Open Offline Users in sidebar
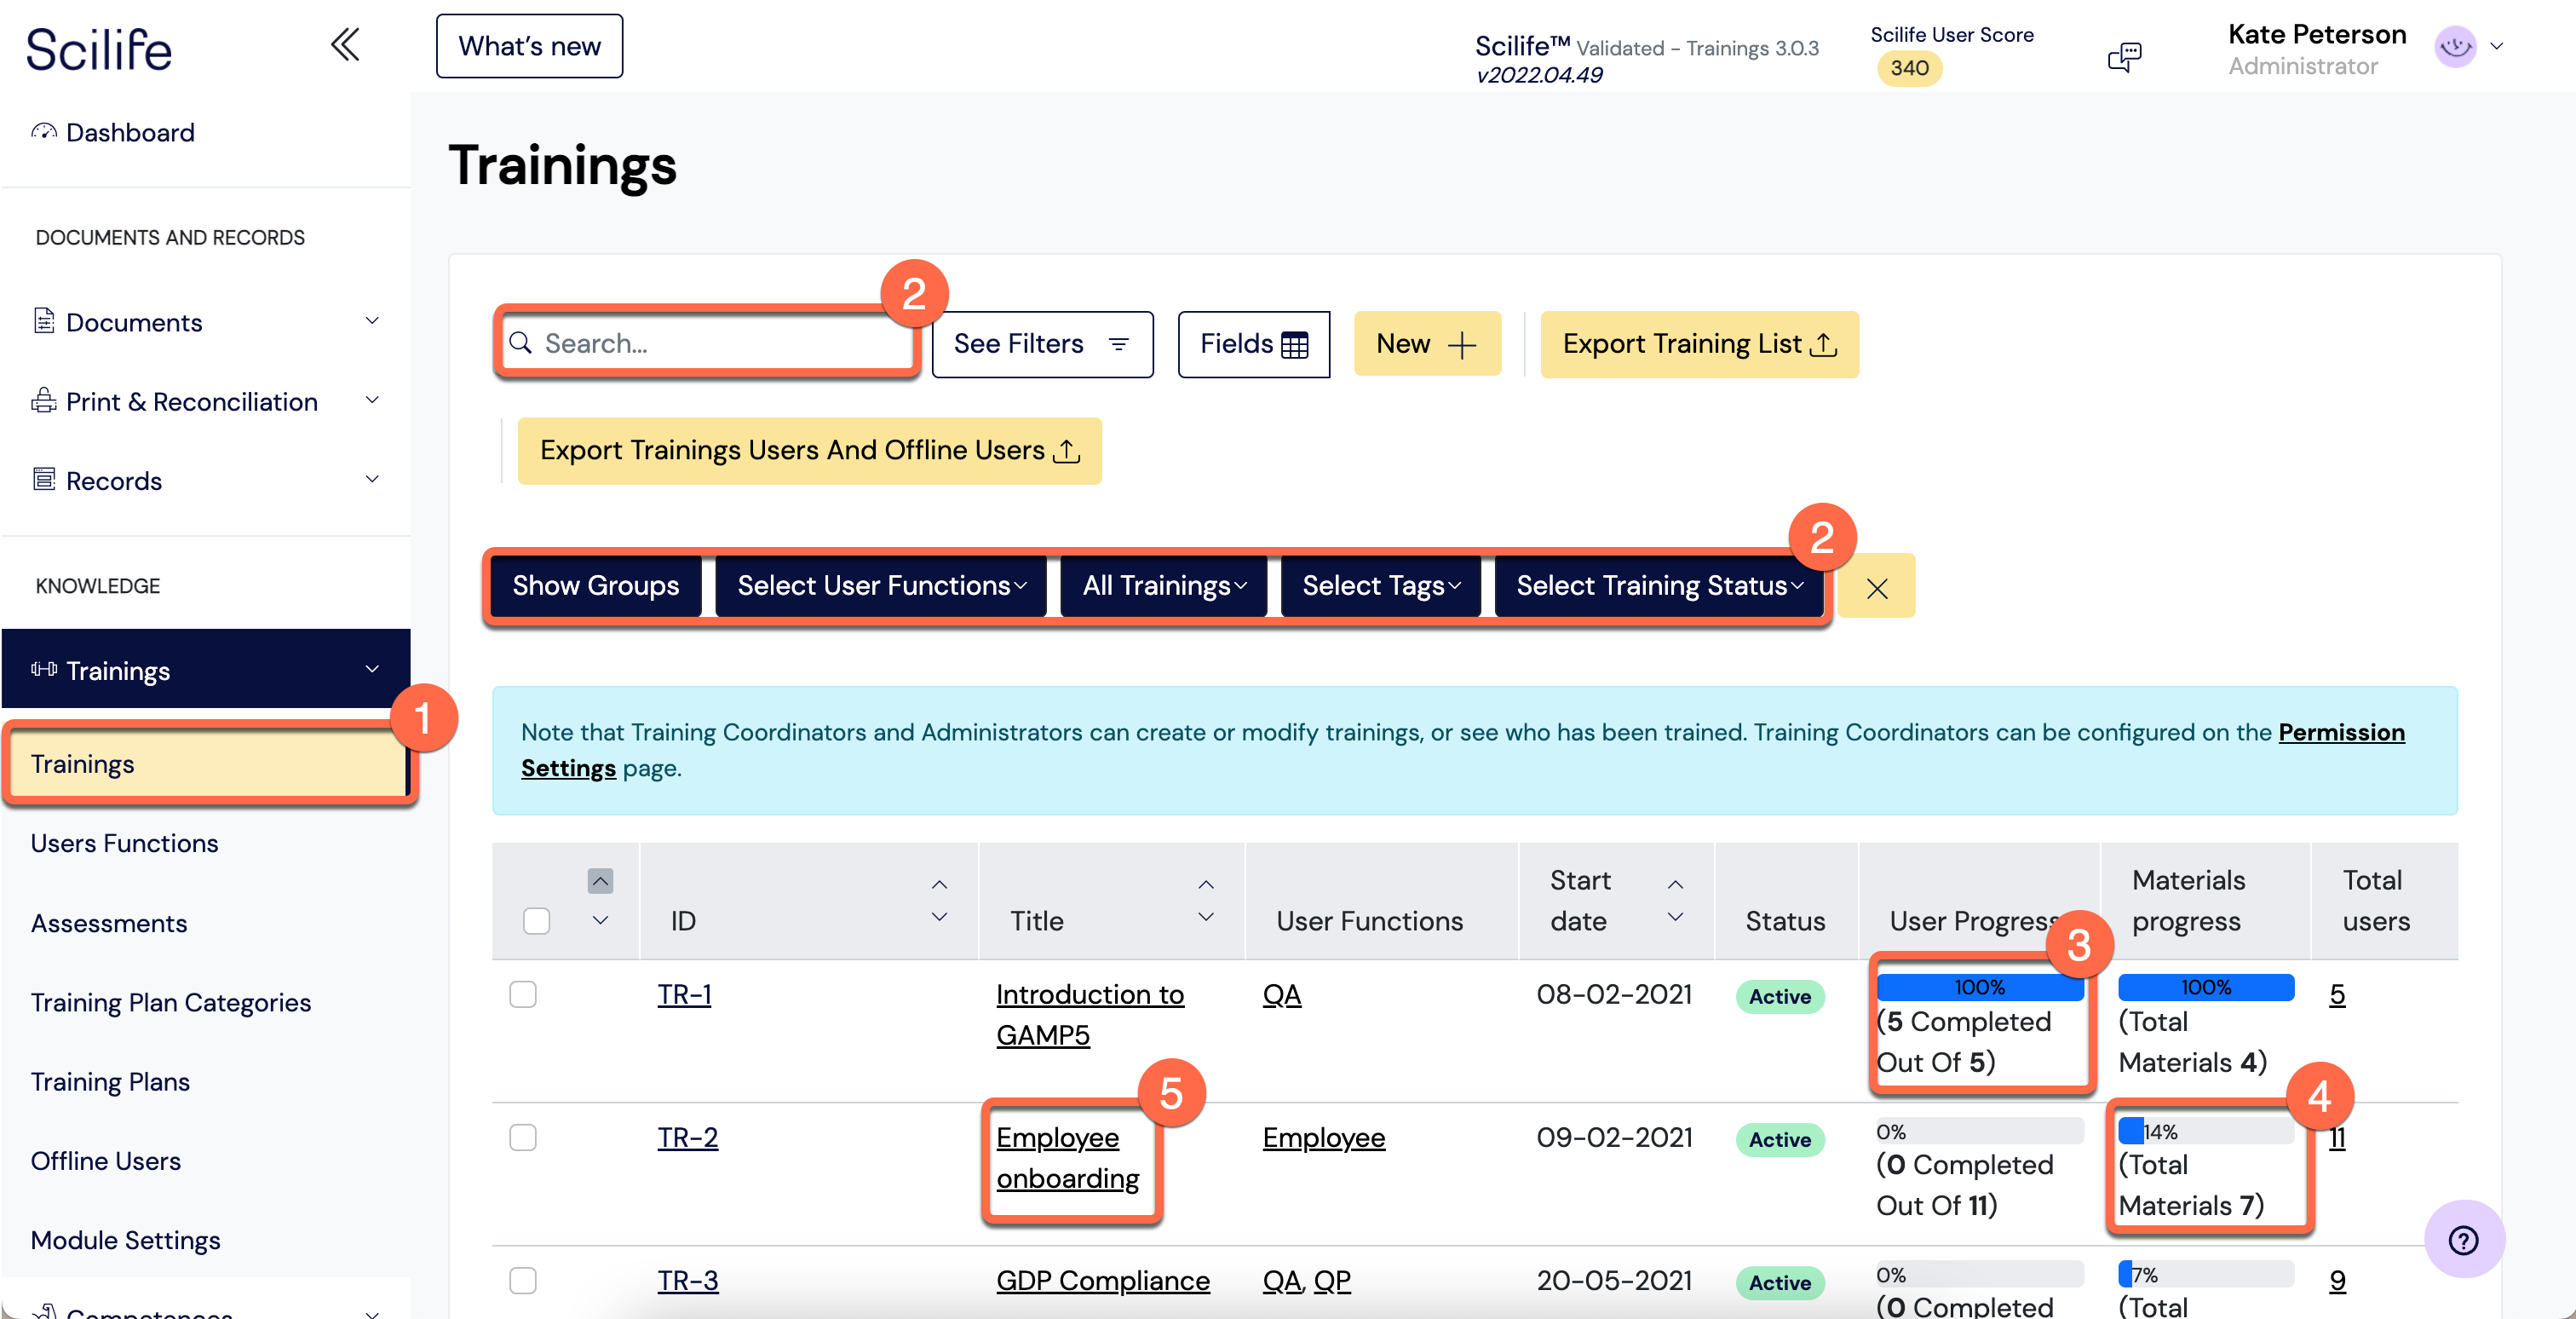 tap(106, 1161)
